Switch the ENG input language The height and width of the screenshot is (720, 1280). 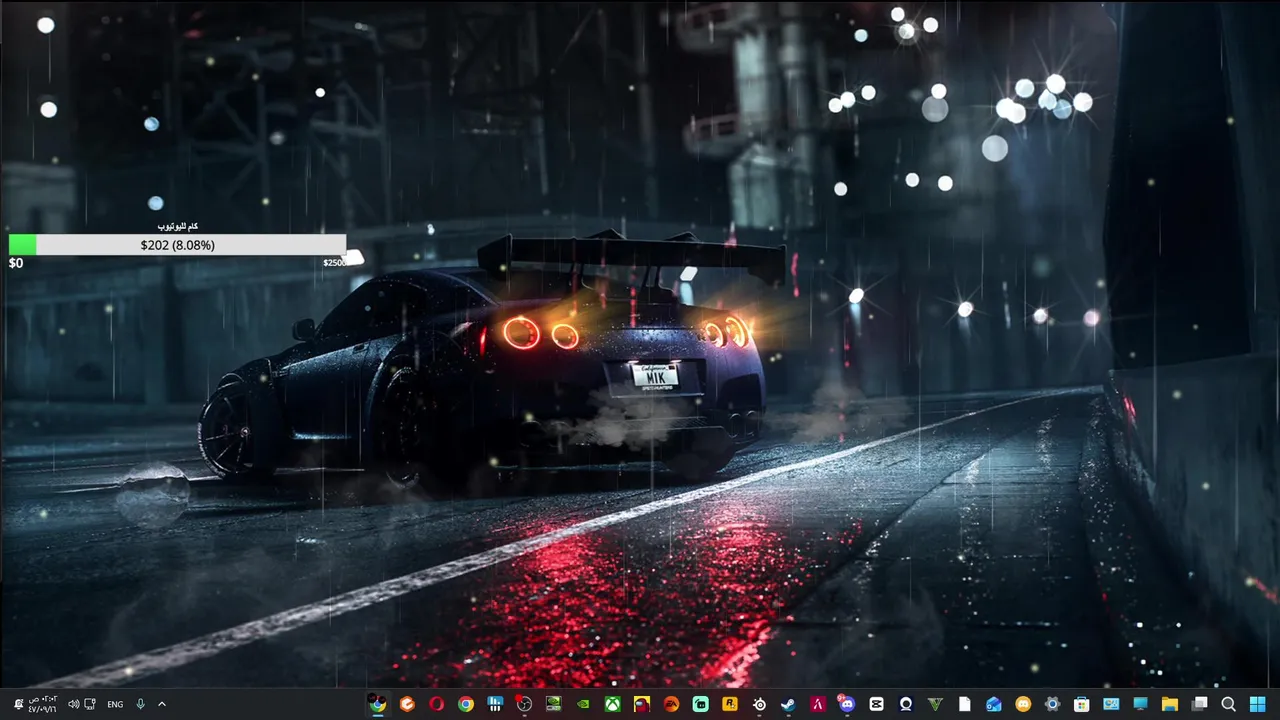(x=115, y=704)
